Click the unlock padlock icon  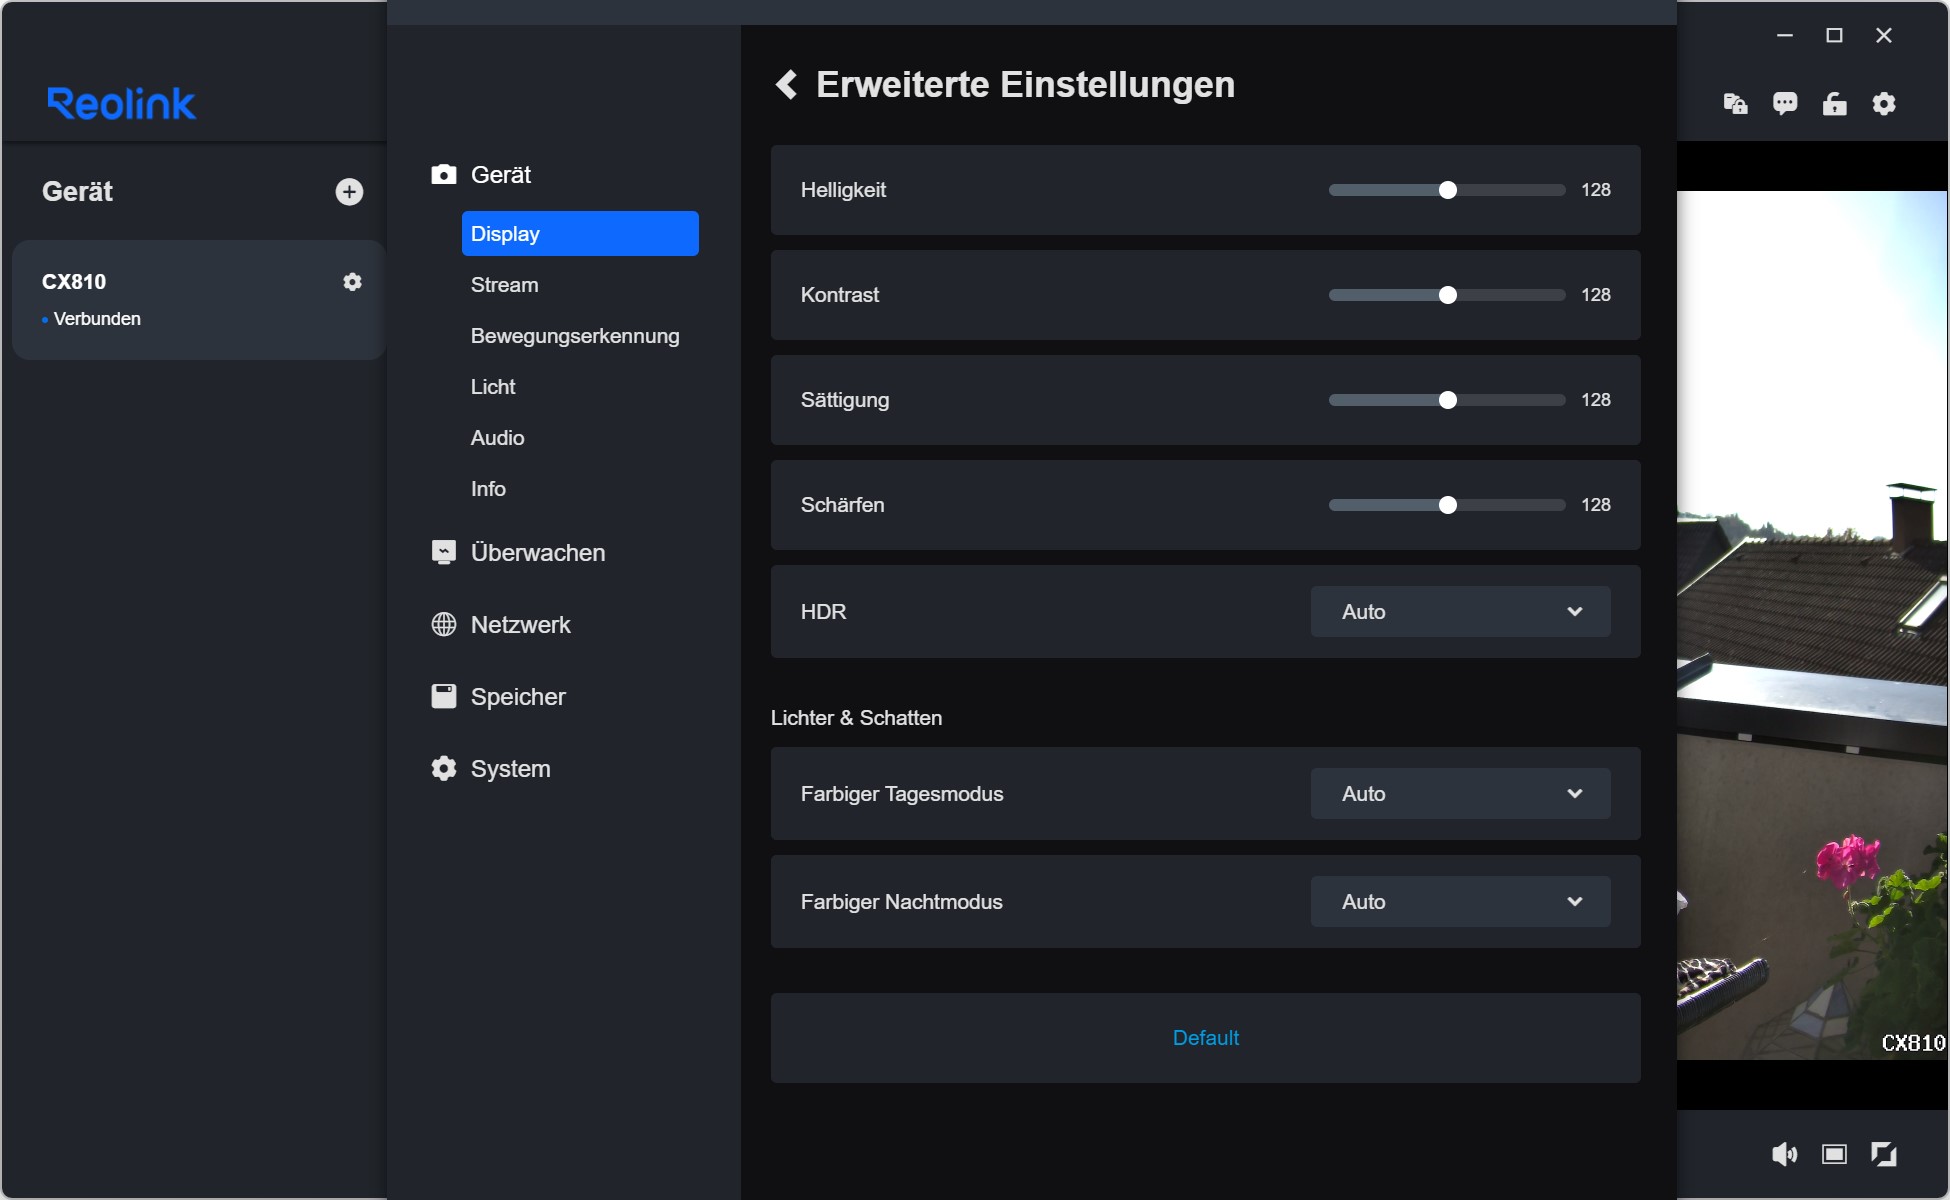coord(1834,104)
